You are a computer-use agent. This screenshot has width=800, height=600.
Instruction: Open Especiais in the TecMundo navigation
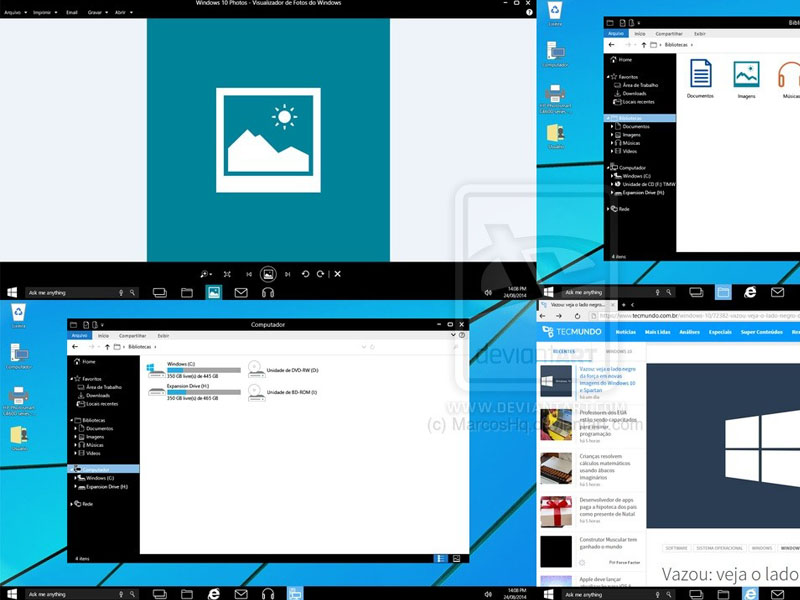720,332
